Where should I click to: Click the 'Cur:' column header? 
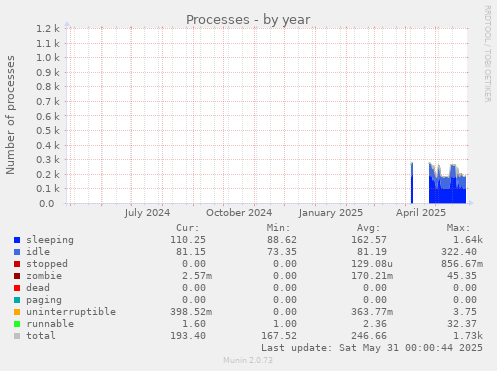(x=188, y=228)
